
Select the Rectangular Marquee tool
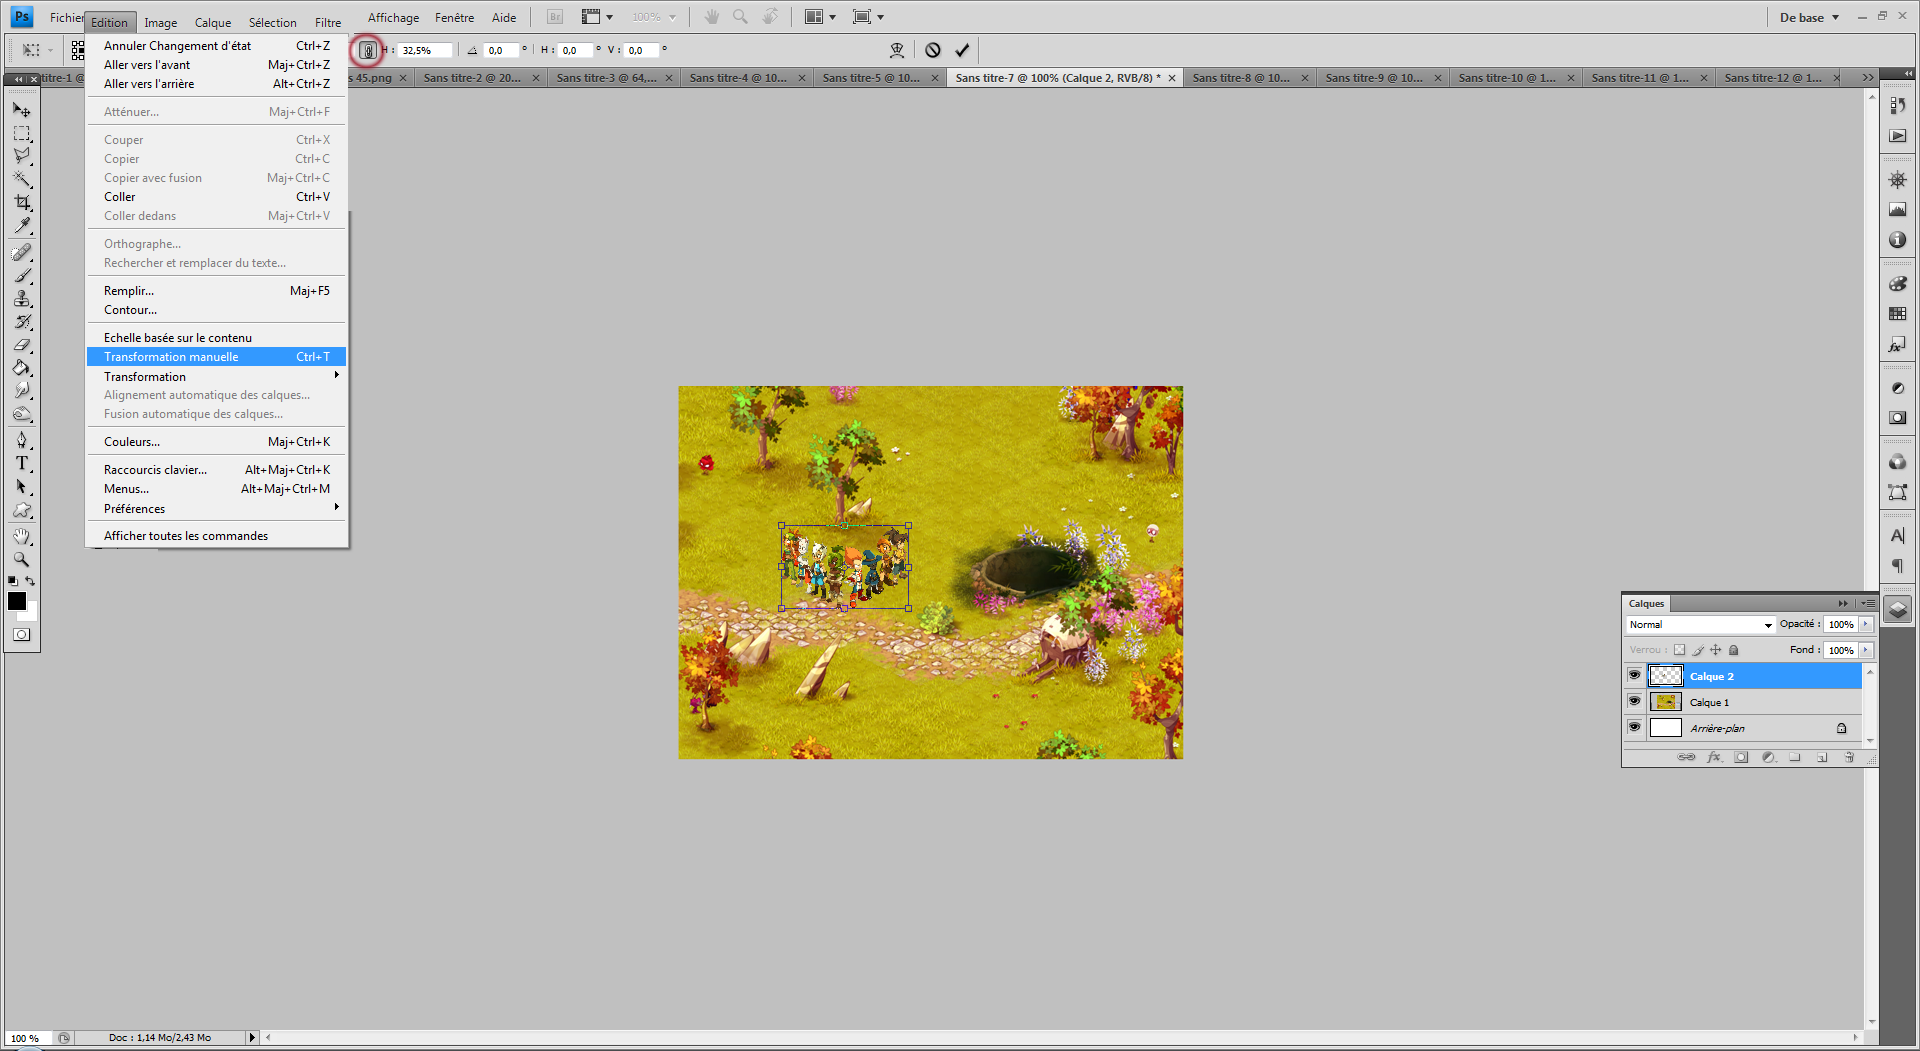click(21, 133)
